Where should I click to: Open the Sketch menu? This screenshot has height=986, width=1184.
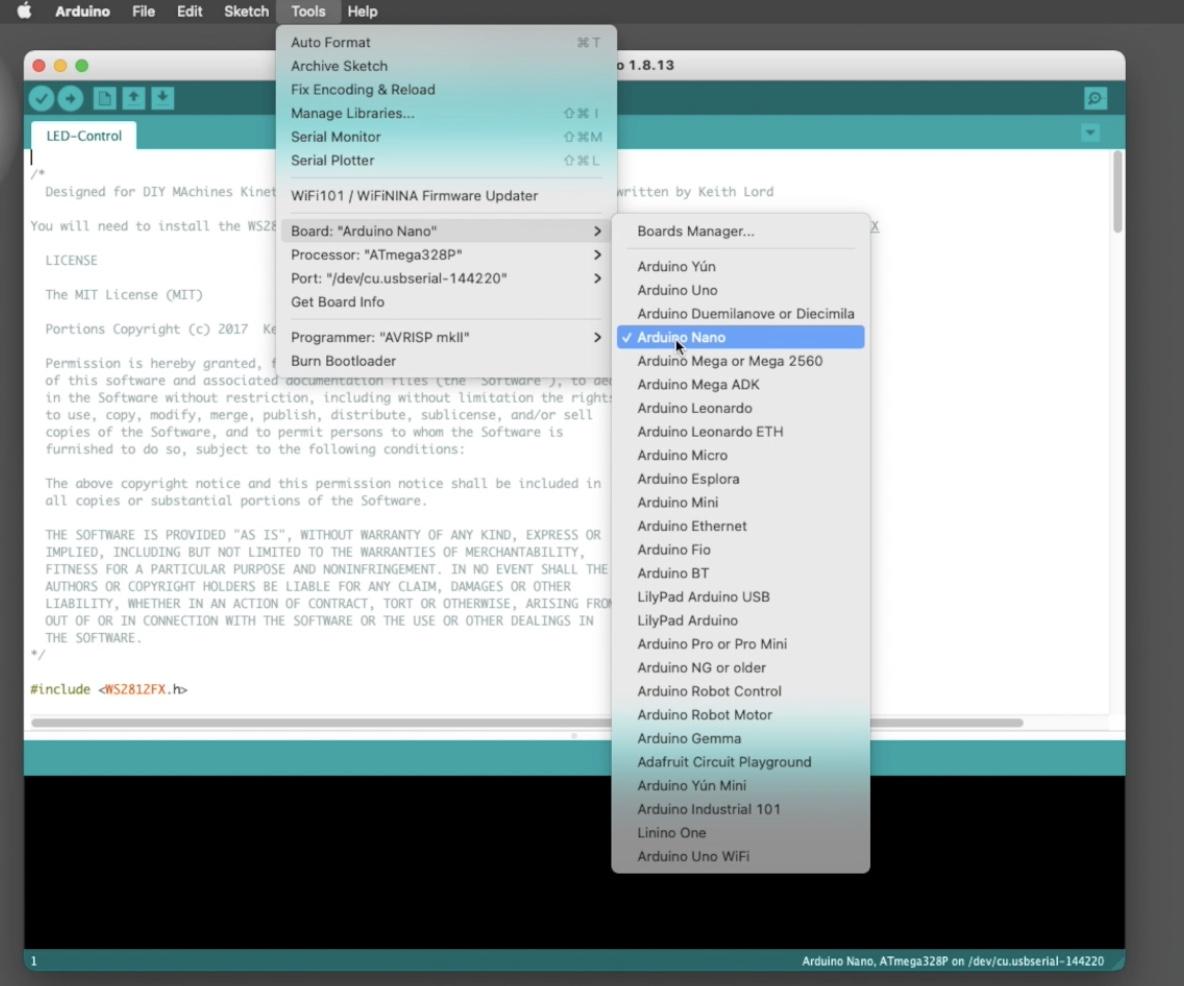pos(245,11)
